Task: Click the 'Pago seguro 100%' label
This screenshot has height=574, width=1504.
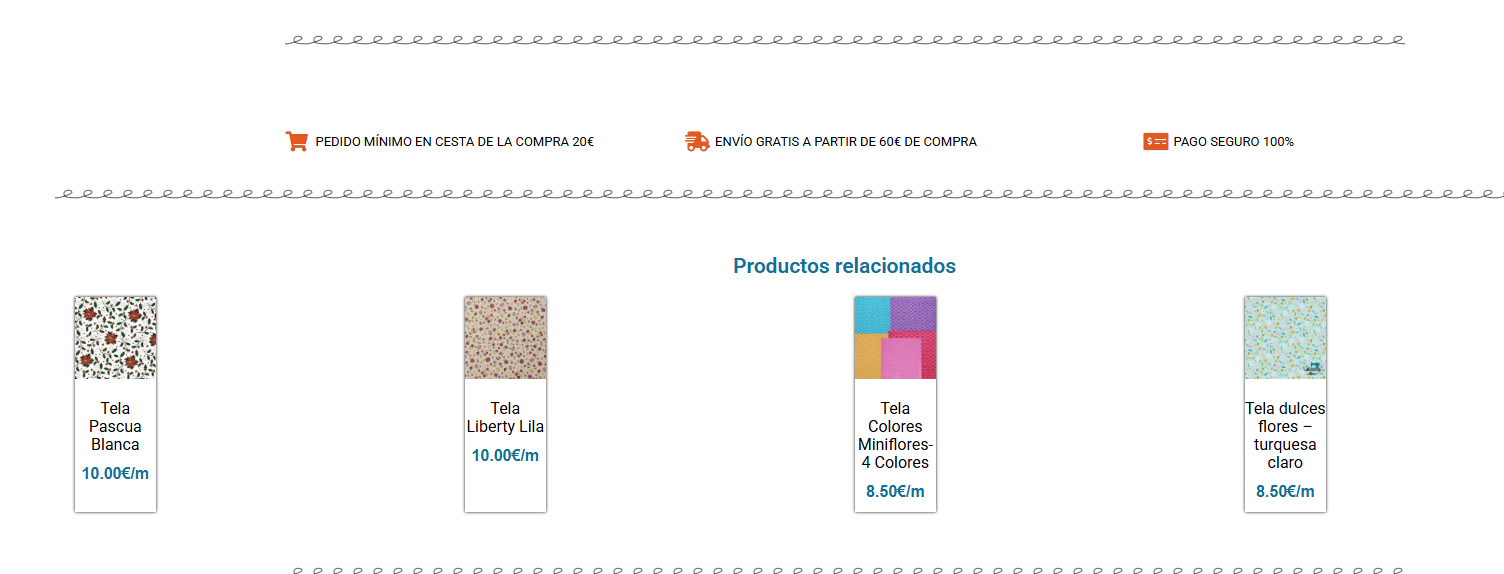Action: pos(1233,142)
